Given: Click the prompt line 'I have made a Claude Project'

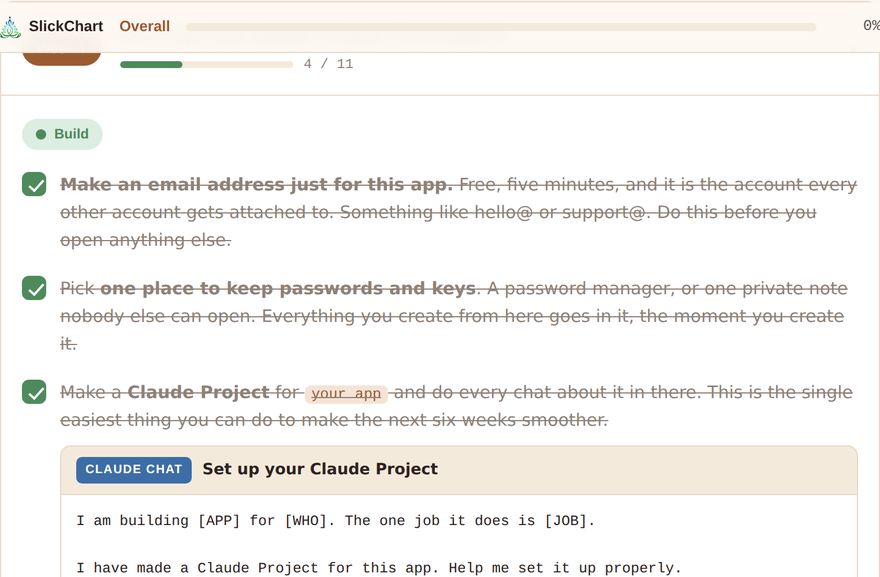Looking at the screenshot, I should click(x=379, y=568).
